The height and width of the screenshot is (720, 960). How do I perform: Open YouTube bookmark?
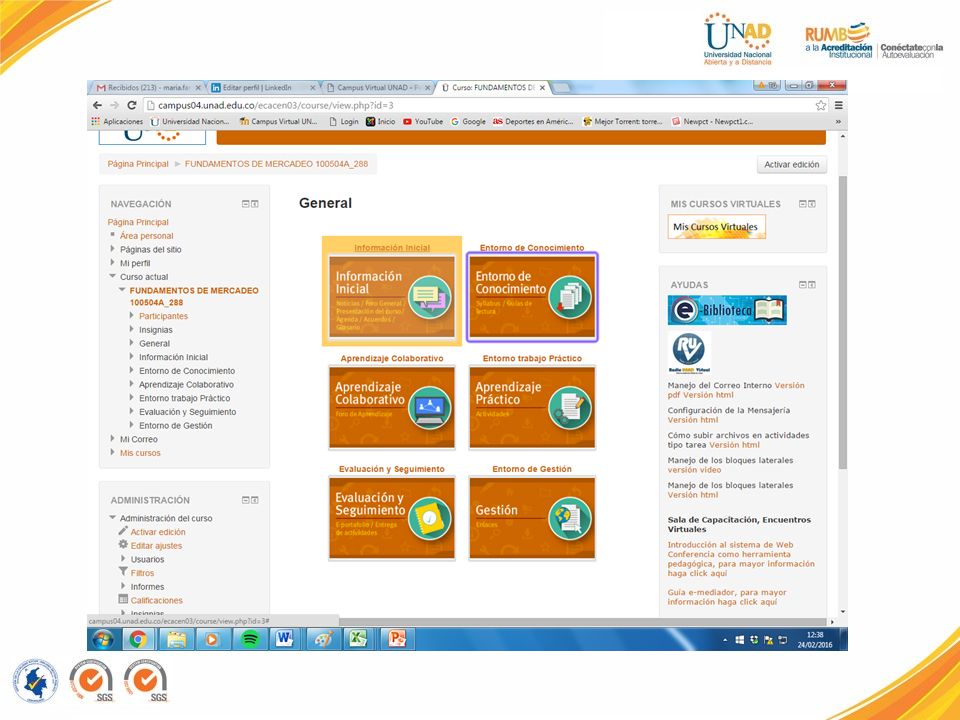coord(422,121)
